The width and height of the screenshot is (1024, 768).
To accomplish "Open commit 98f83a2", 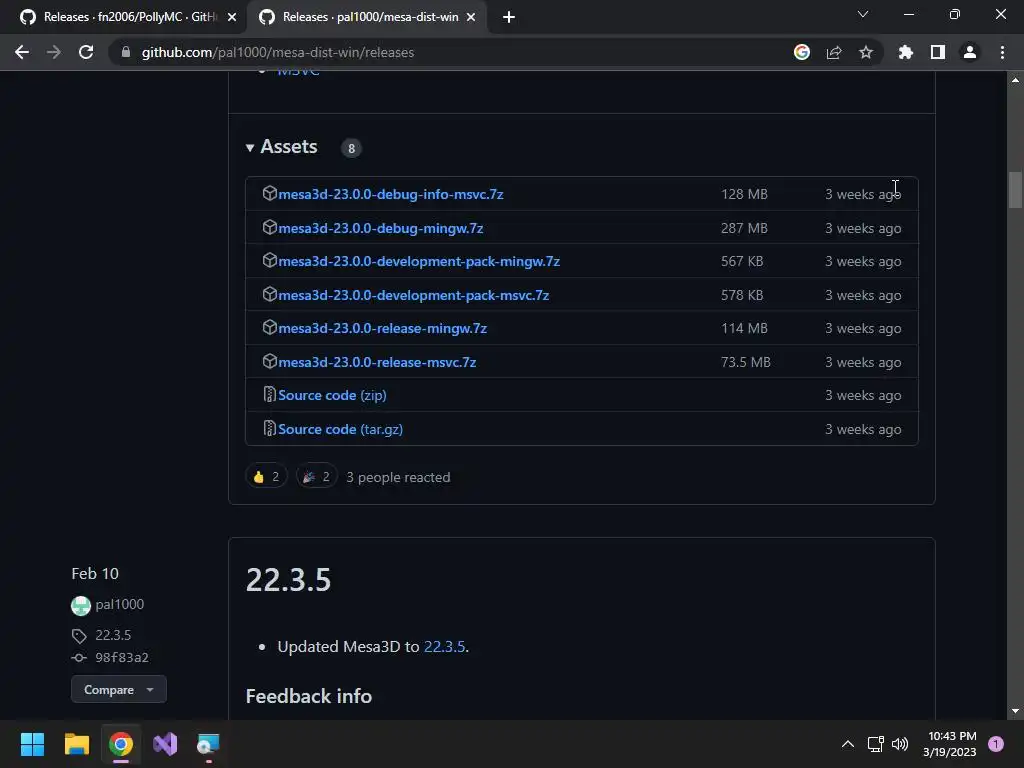I will coord(122,658).
